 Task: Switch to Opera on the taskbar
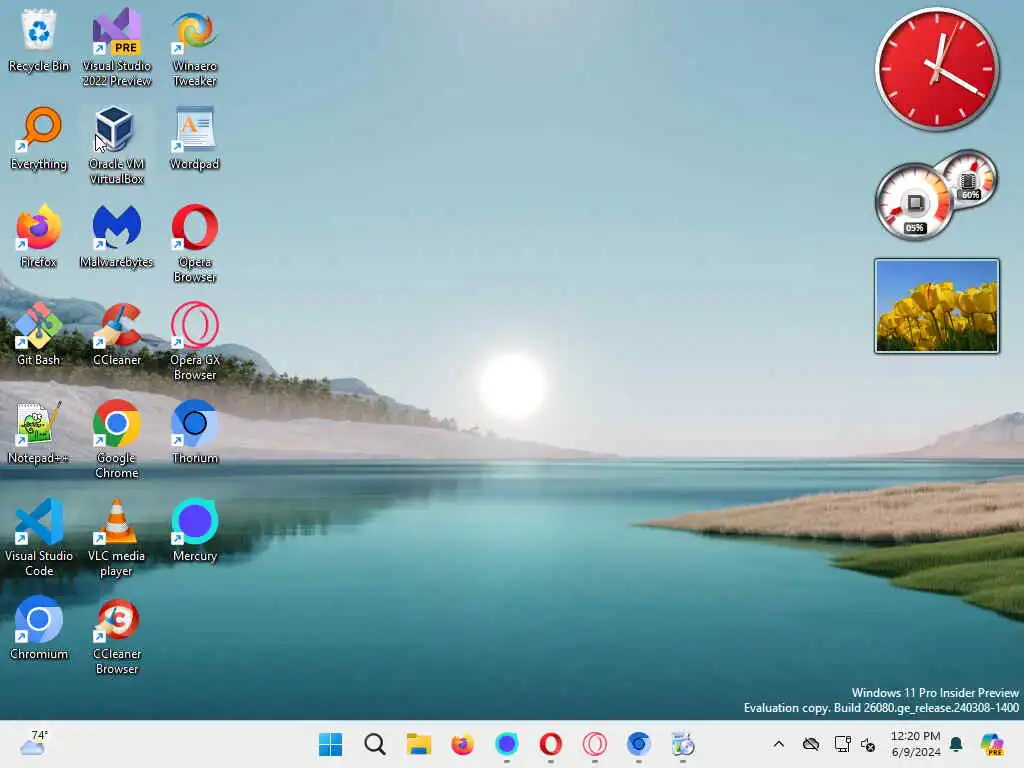tap(551, 744)
